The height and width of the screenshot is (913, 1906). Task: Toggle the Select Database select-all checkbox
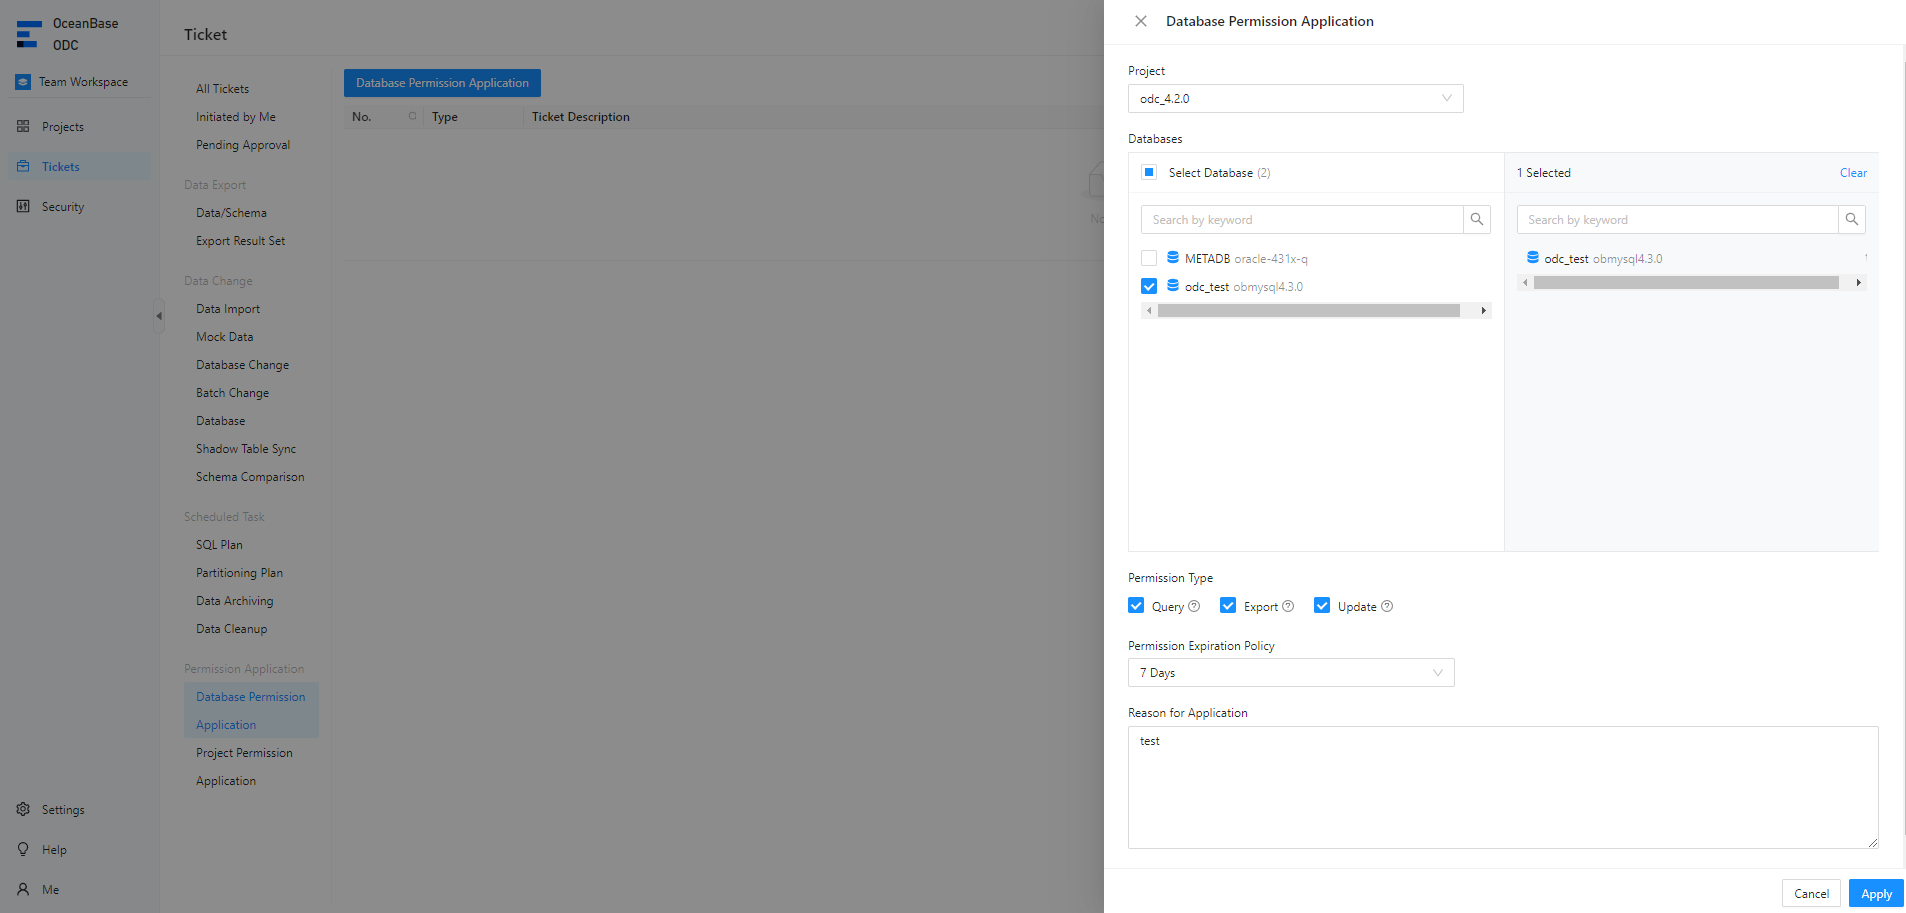(x=1149, y=172)
